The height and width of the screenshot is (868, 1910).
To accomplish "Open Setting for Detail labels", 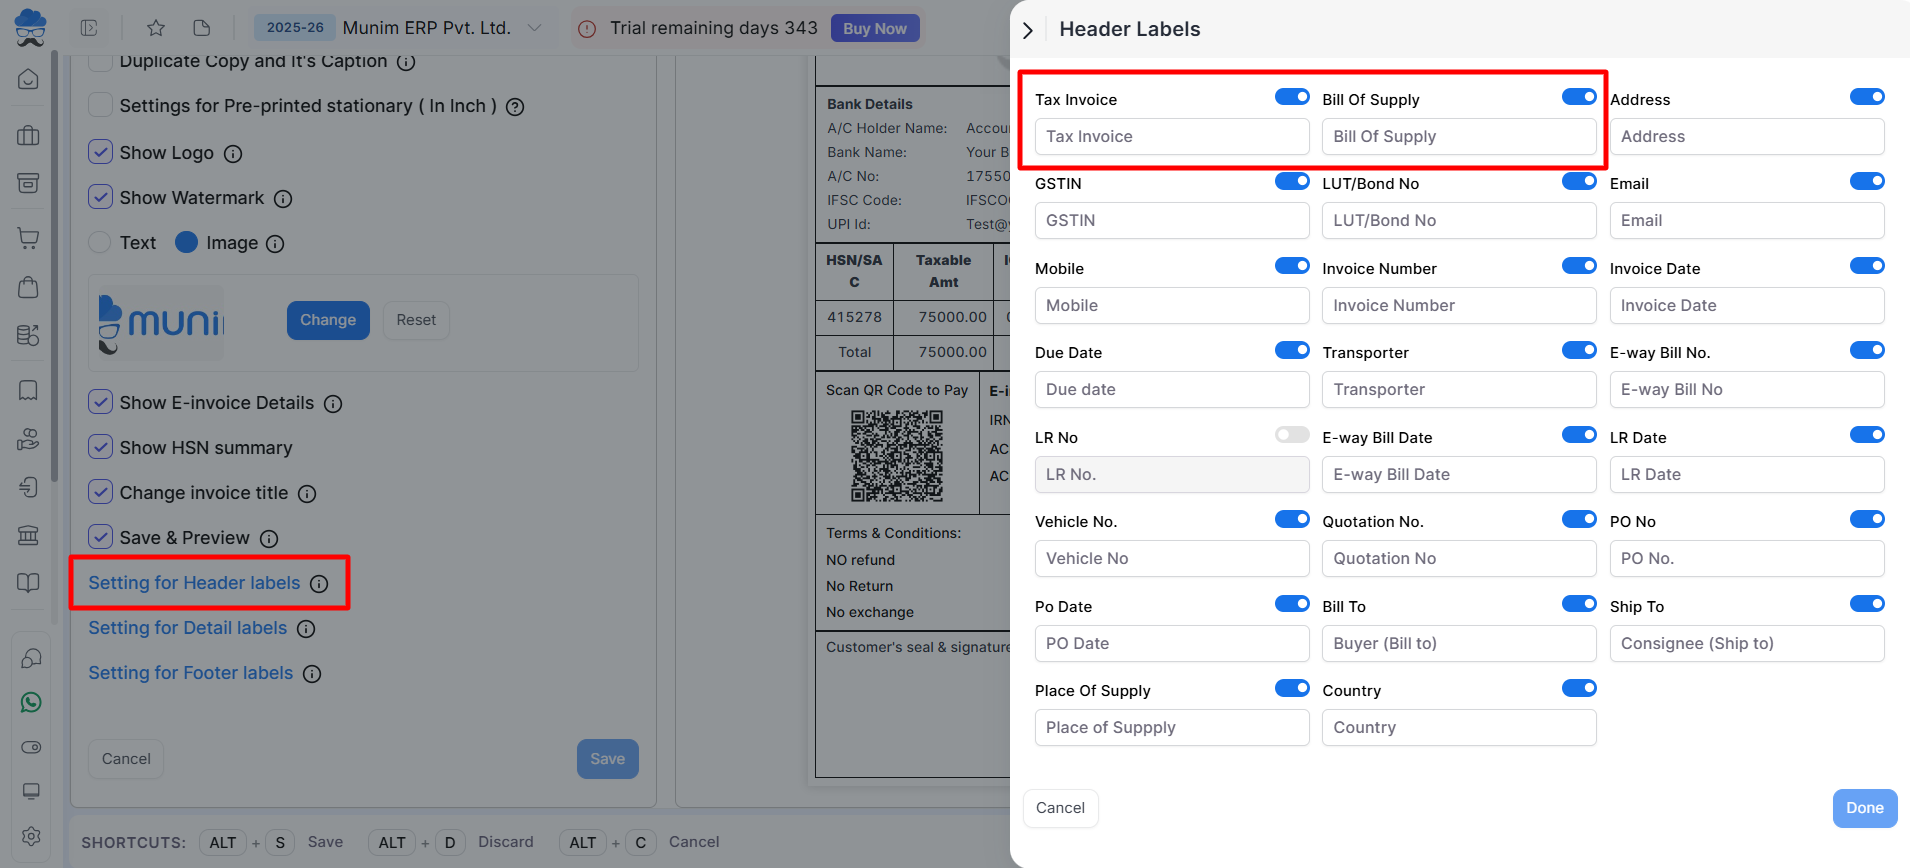I will click(x=188, y=628).
